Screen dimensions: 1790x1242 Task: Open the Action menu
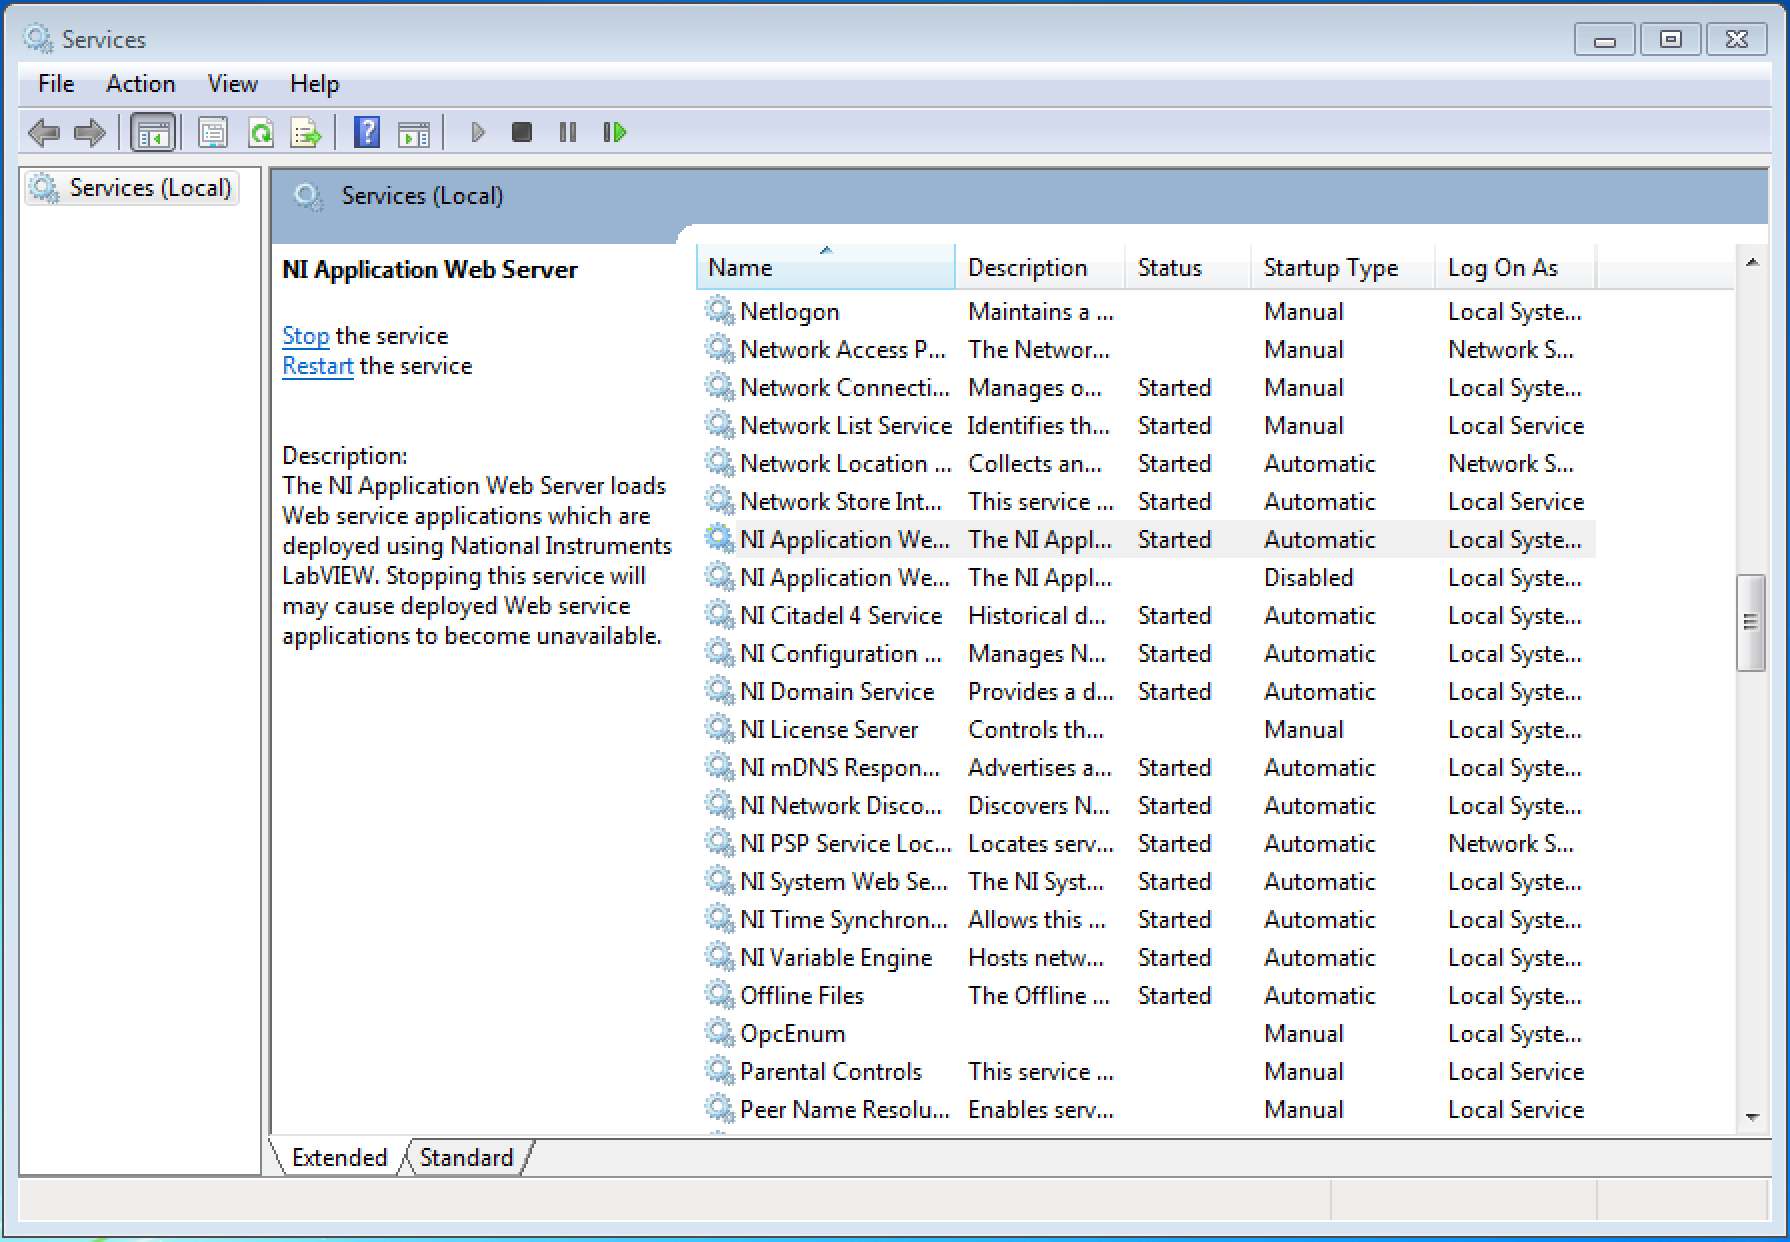tap(141, 84)
